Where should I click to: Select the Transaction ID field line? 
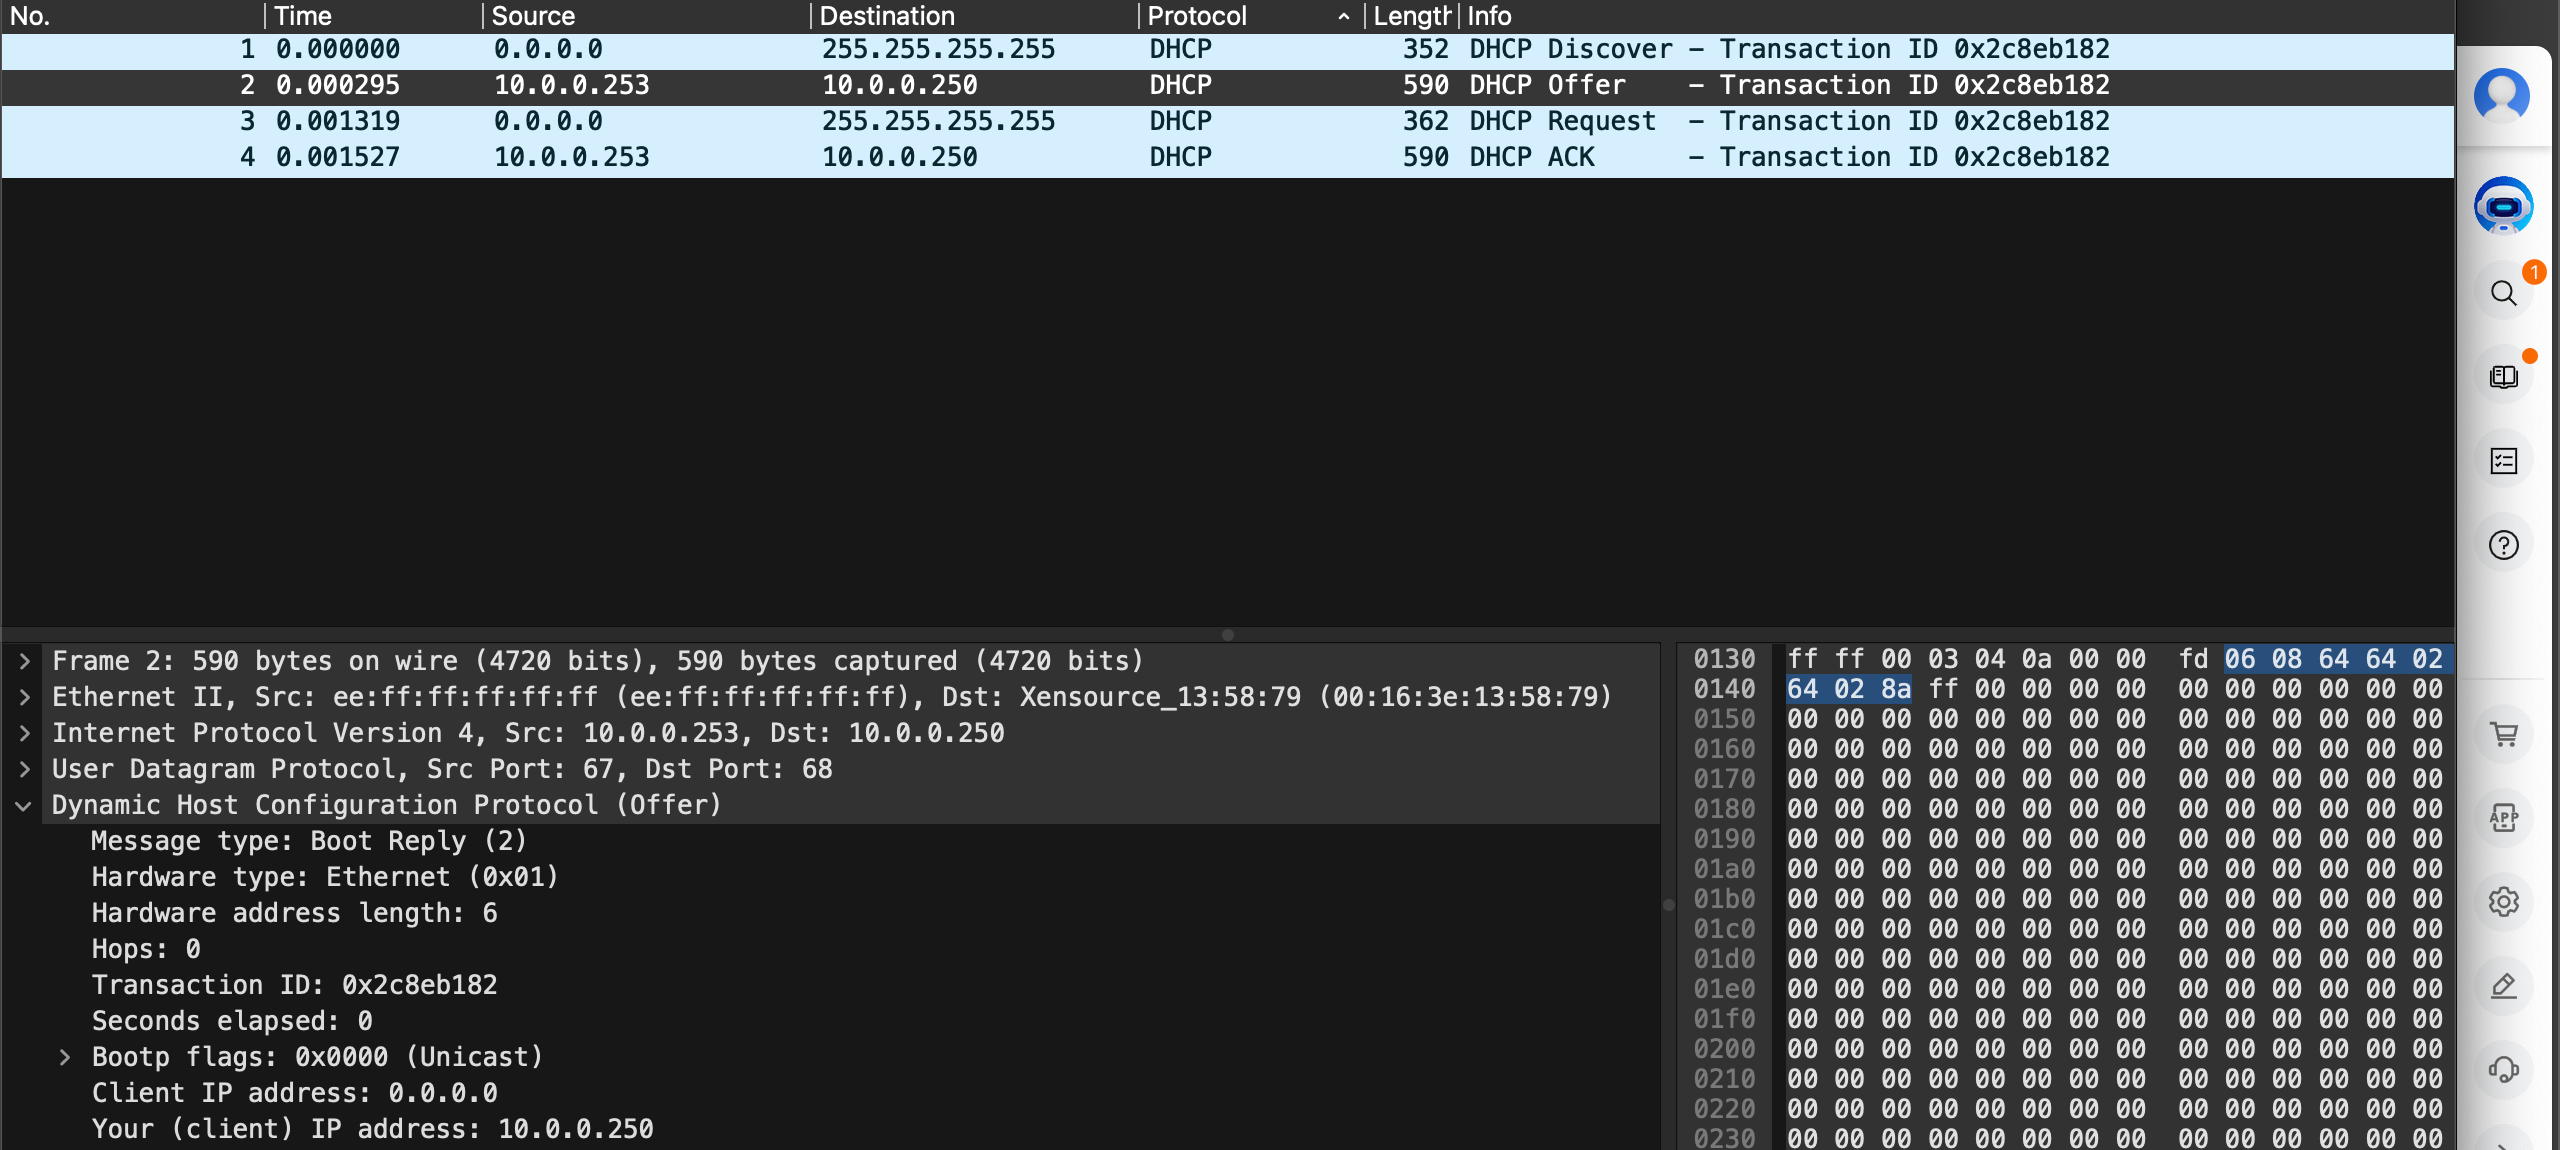[294, 985]
